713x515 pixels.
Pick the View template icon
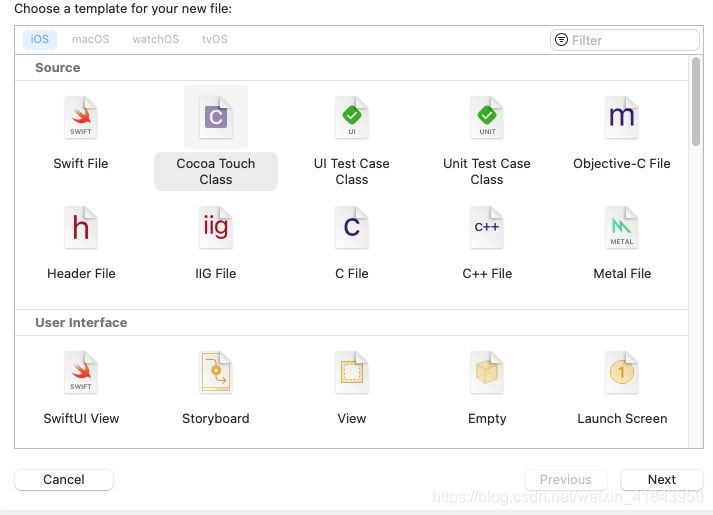pos(351,372)
